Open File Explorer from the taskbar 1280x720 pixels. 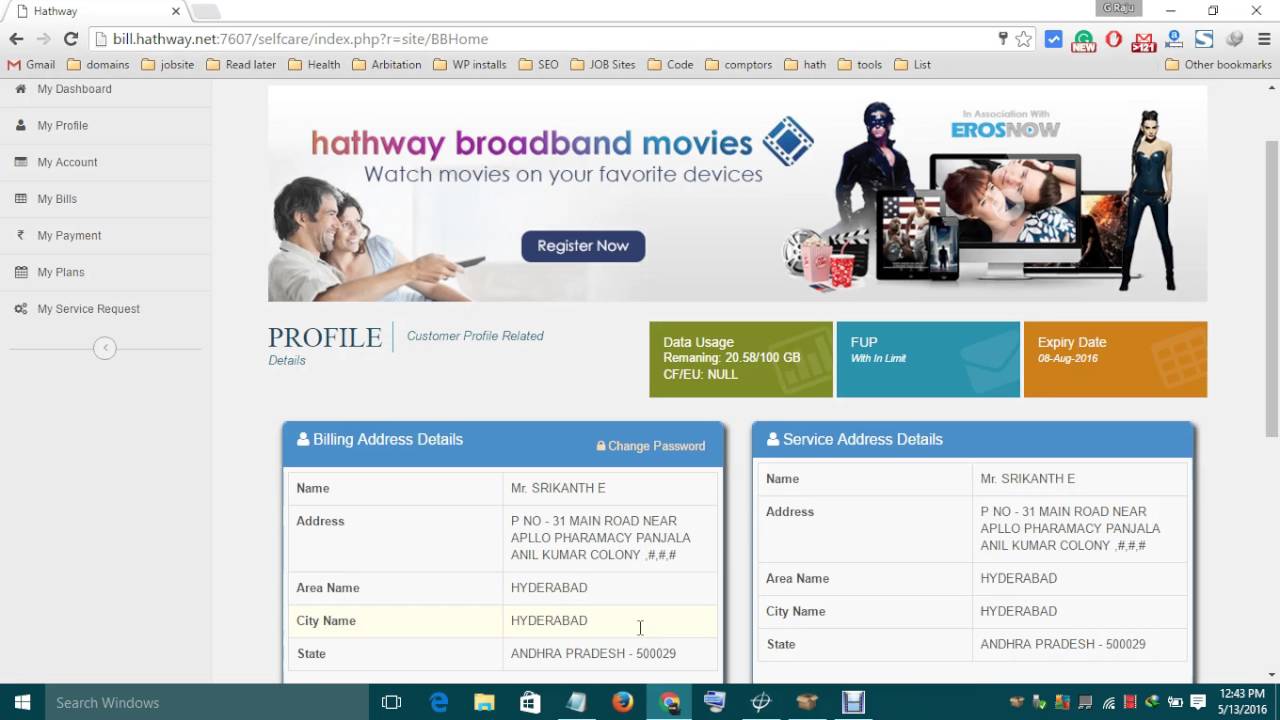coord(484,702)
